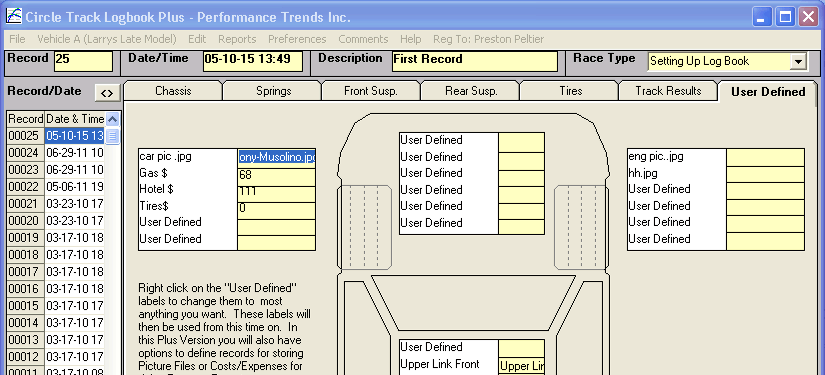Select record 00022 in the list

(x=56, y=187)
